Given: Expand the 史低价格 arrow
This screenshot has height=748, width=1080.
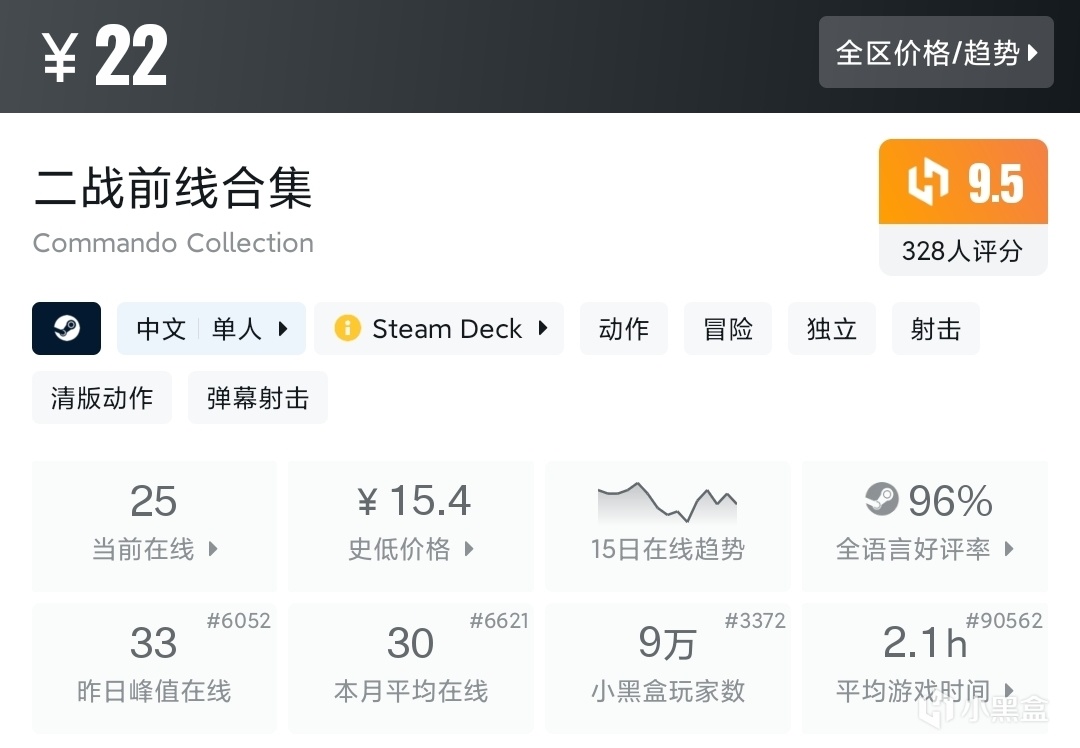Looking at the screenshot, I should coord(469,549).
